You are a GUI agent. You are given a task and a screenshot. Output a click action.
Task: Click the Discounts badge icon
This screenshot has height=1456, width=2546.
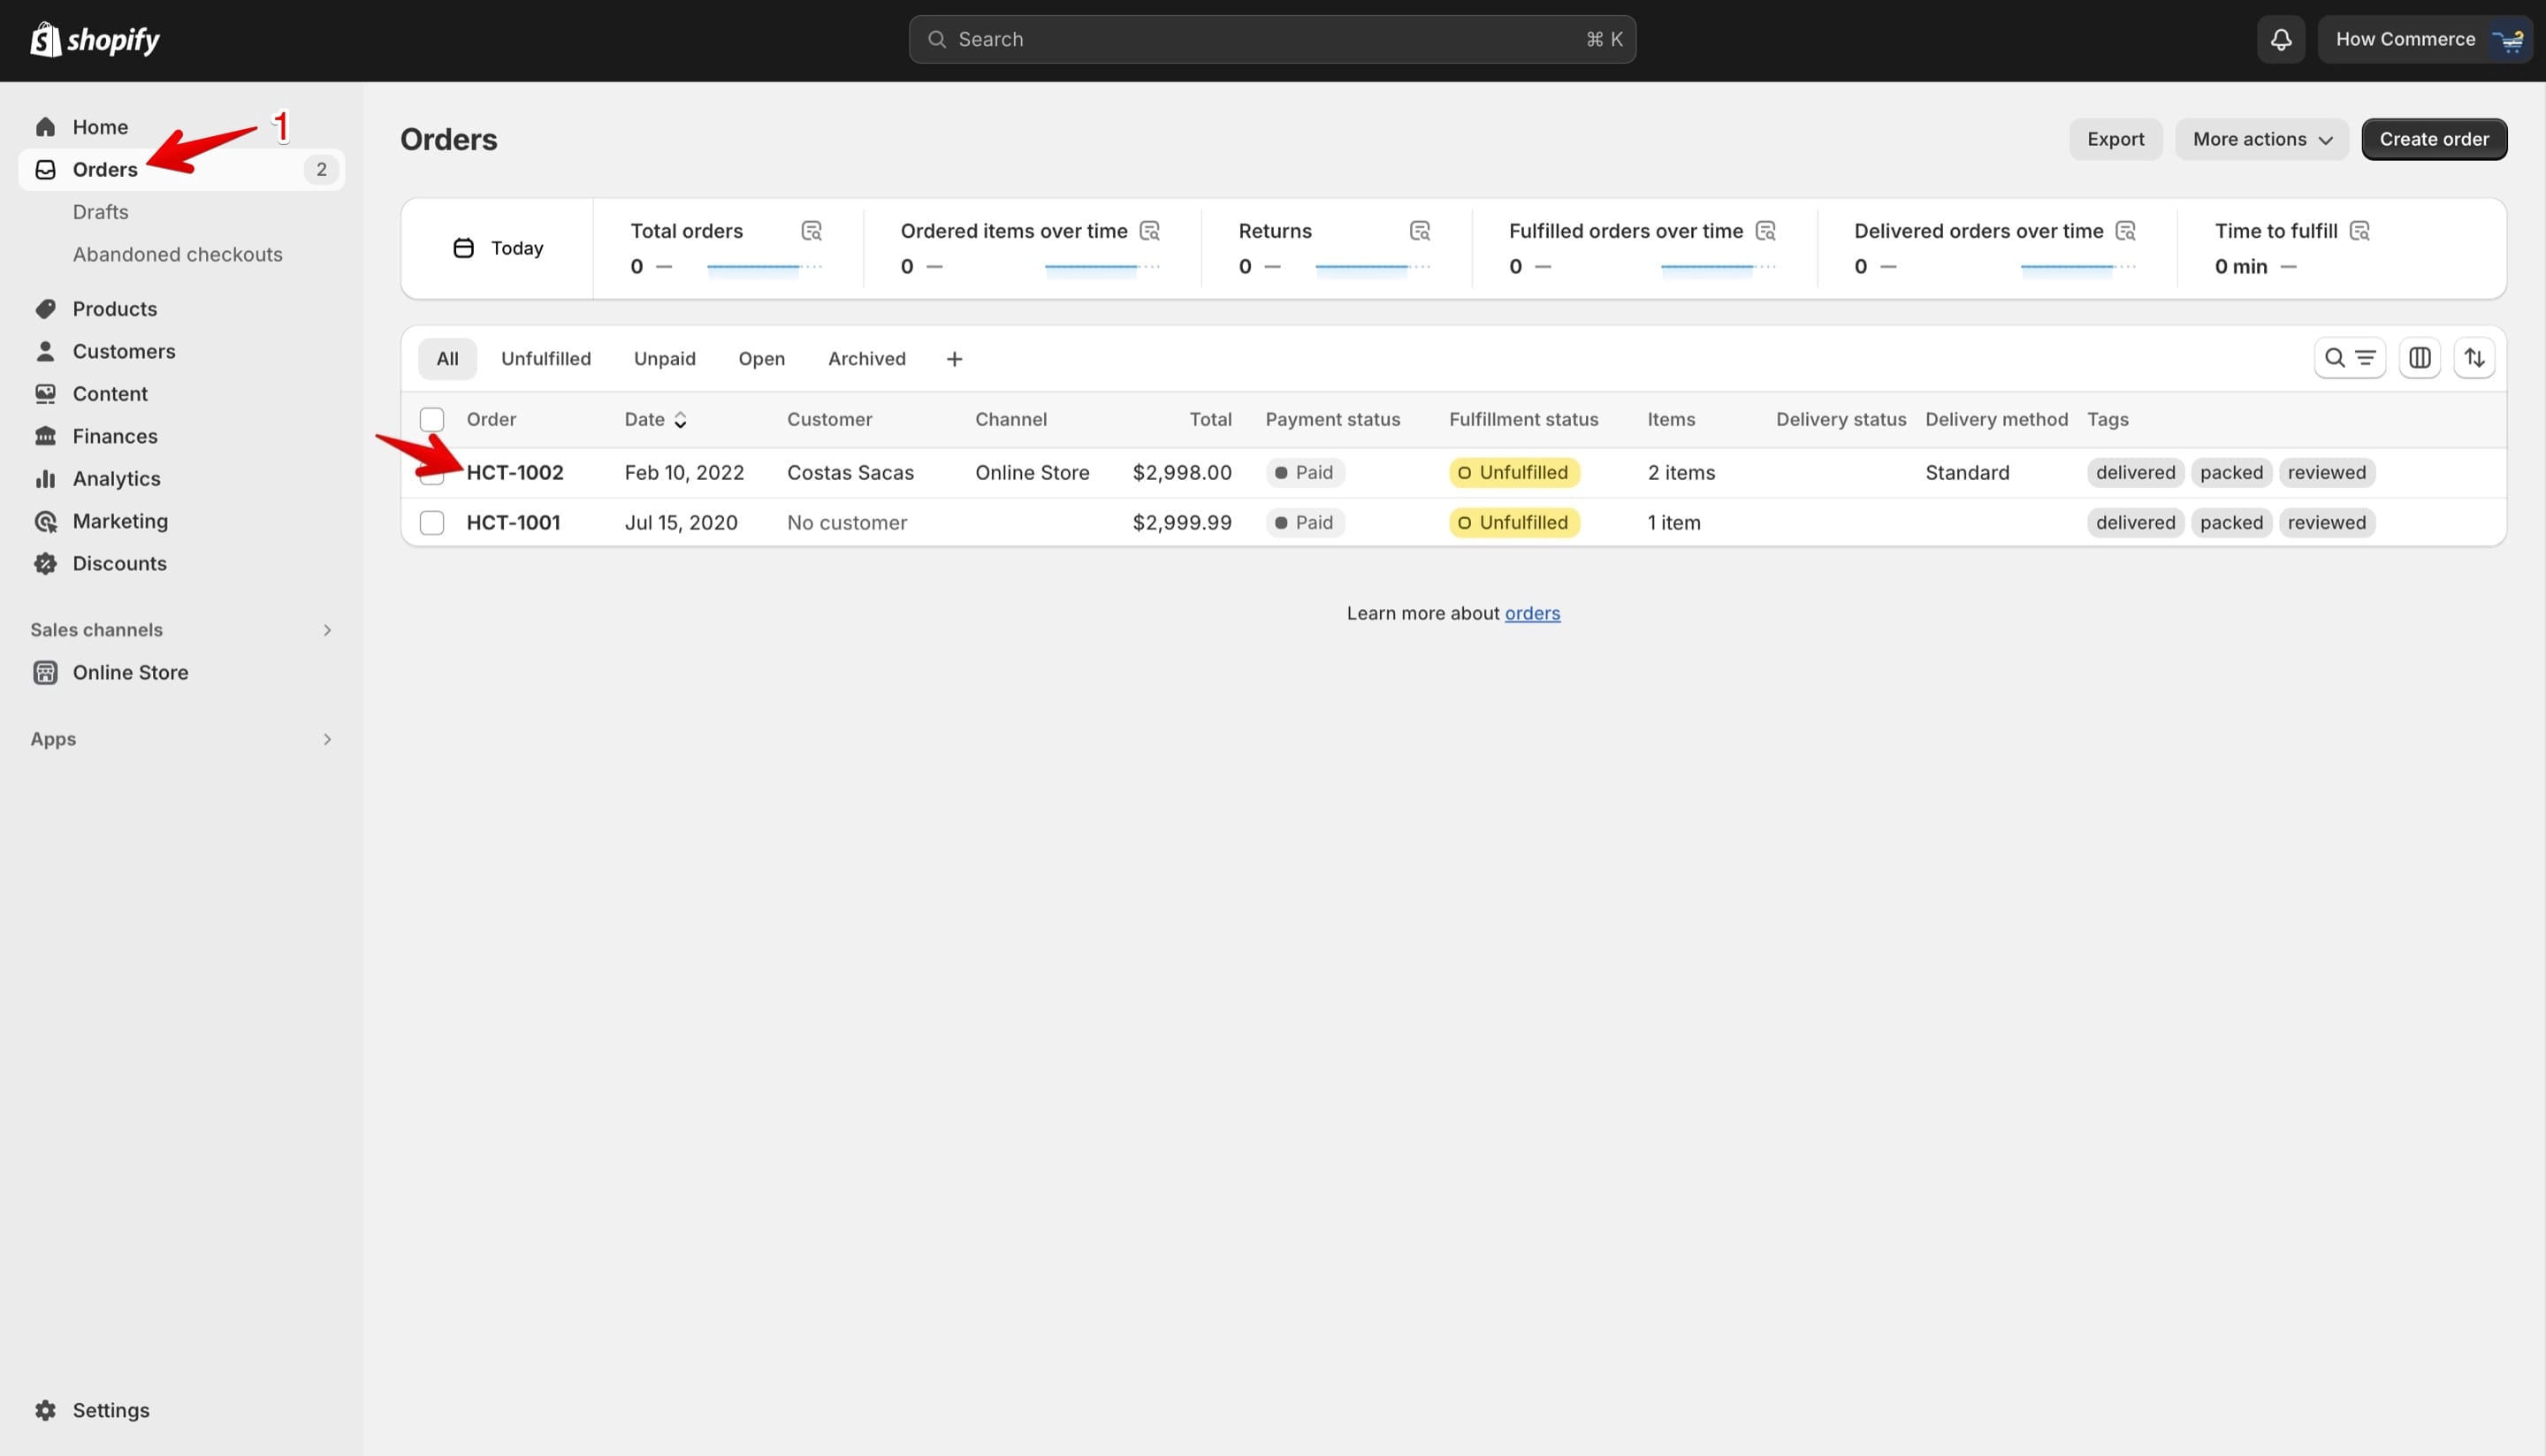[45, 563]
